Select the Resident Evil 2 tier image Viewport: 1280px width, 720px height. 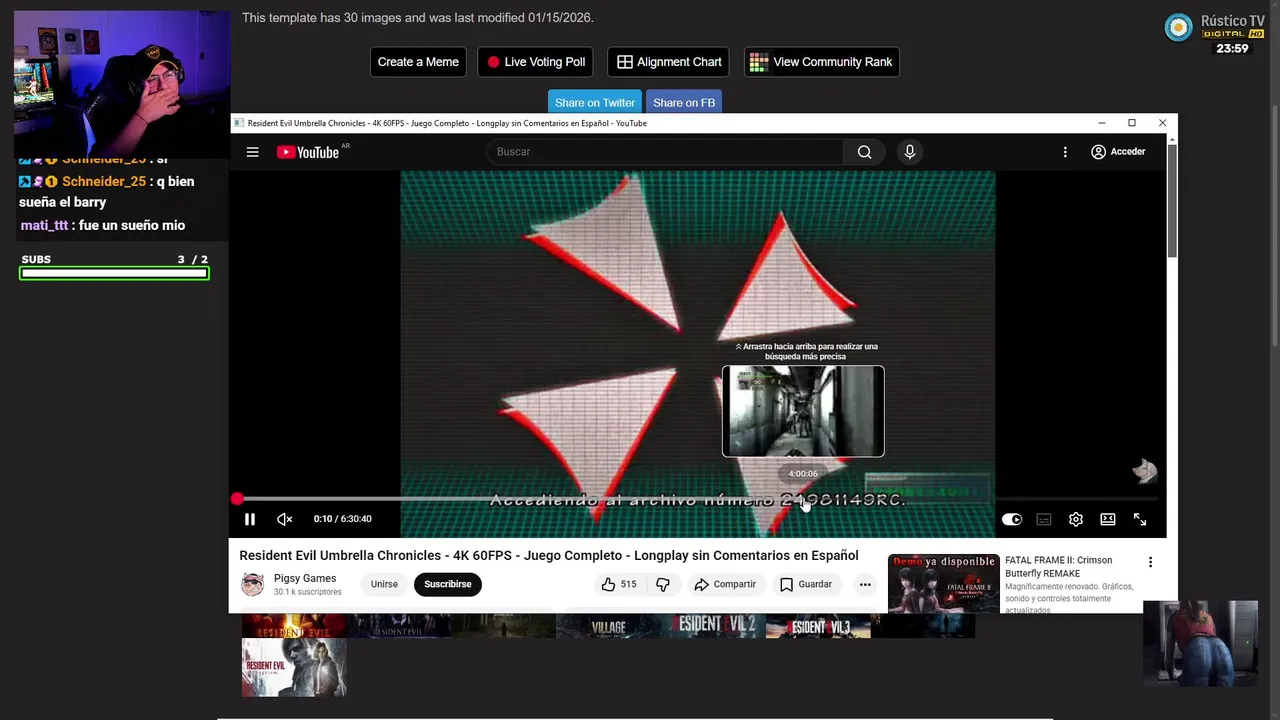click(x=713, y=626)
